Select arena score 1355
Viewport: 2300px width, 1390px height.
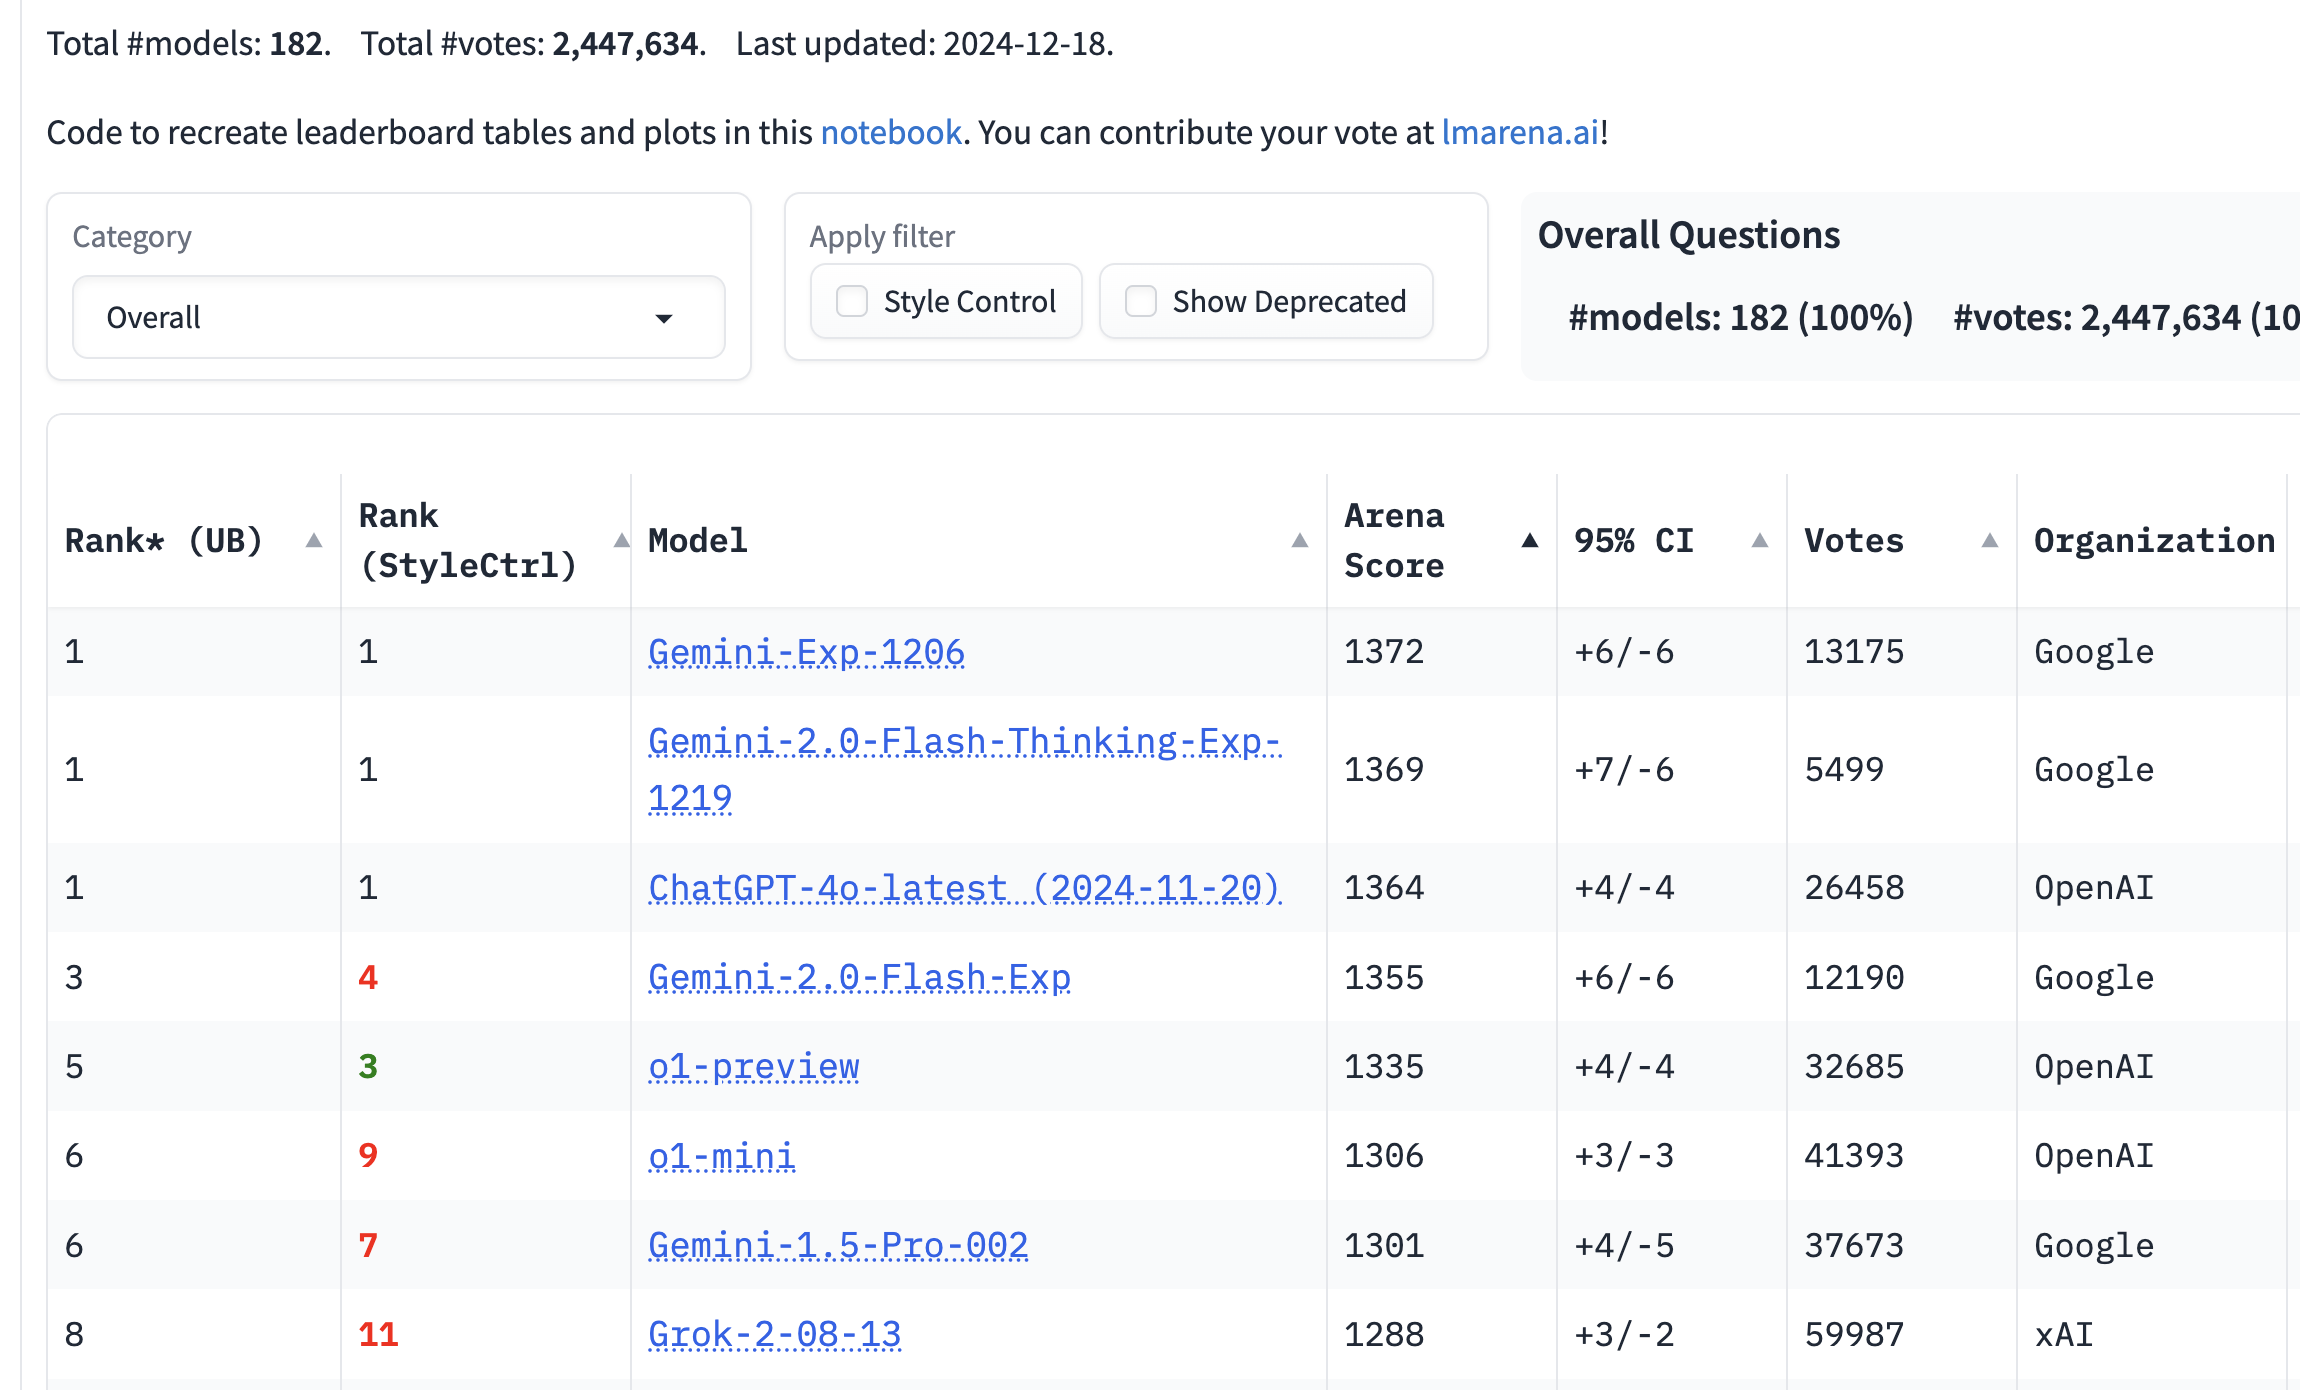pos(1384,977)
